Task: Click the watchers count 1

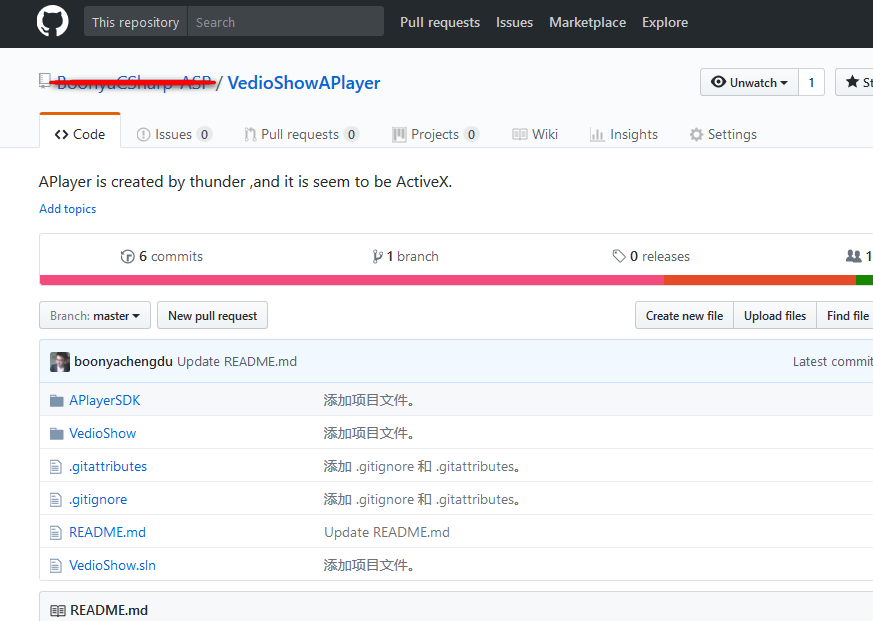Action: pos(811,82)
